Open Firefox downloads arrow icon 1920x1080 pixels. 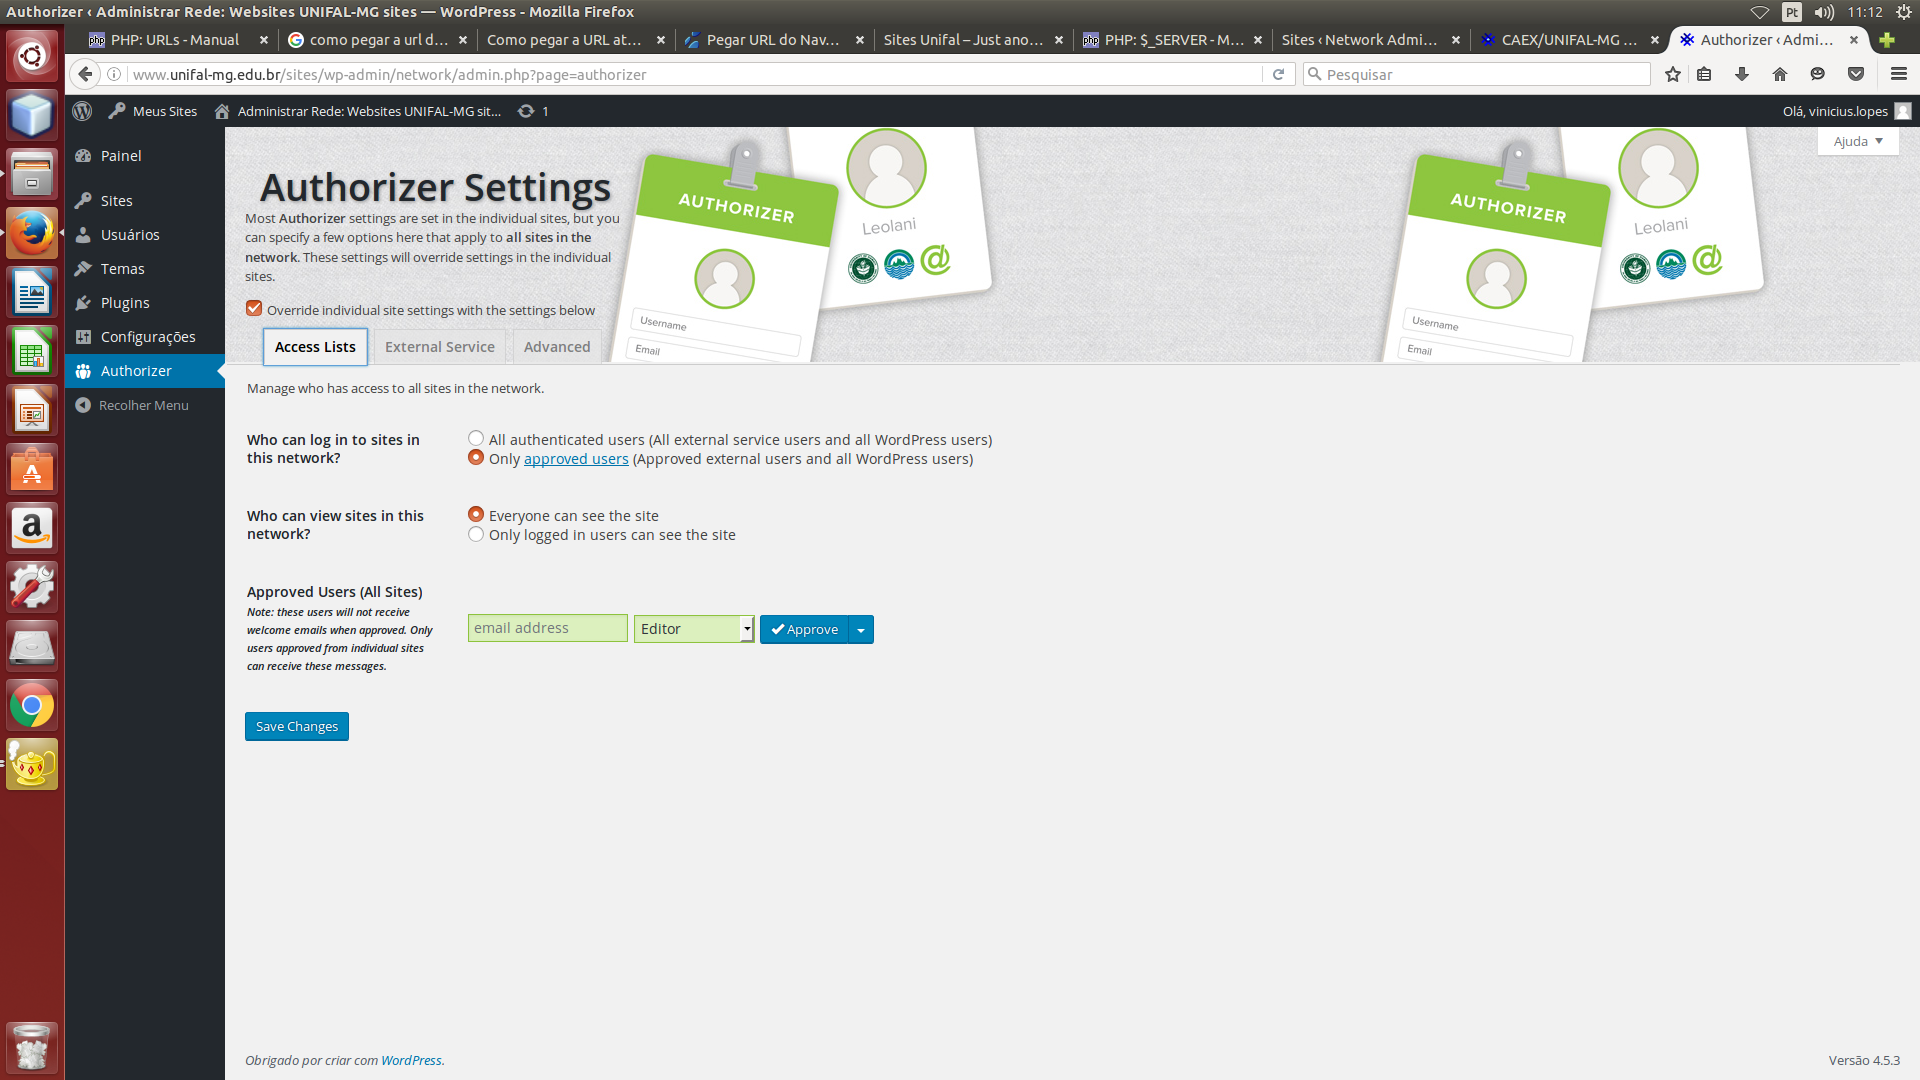tap(1742, 74)
